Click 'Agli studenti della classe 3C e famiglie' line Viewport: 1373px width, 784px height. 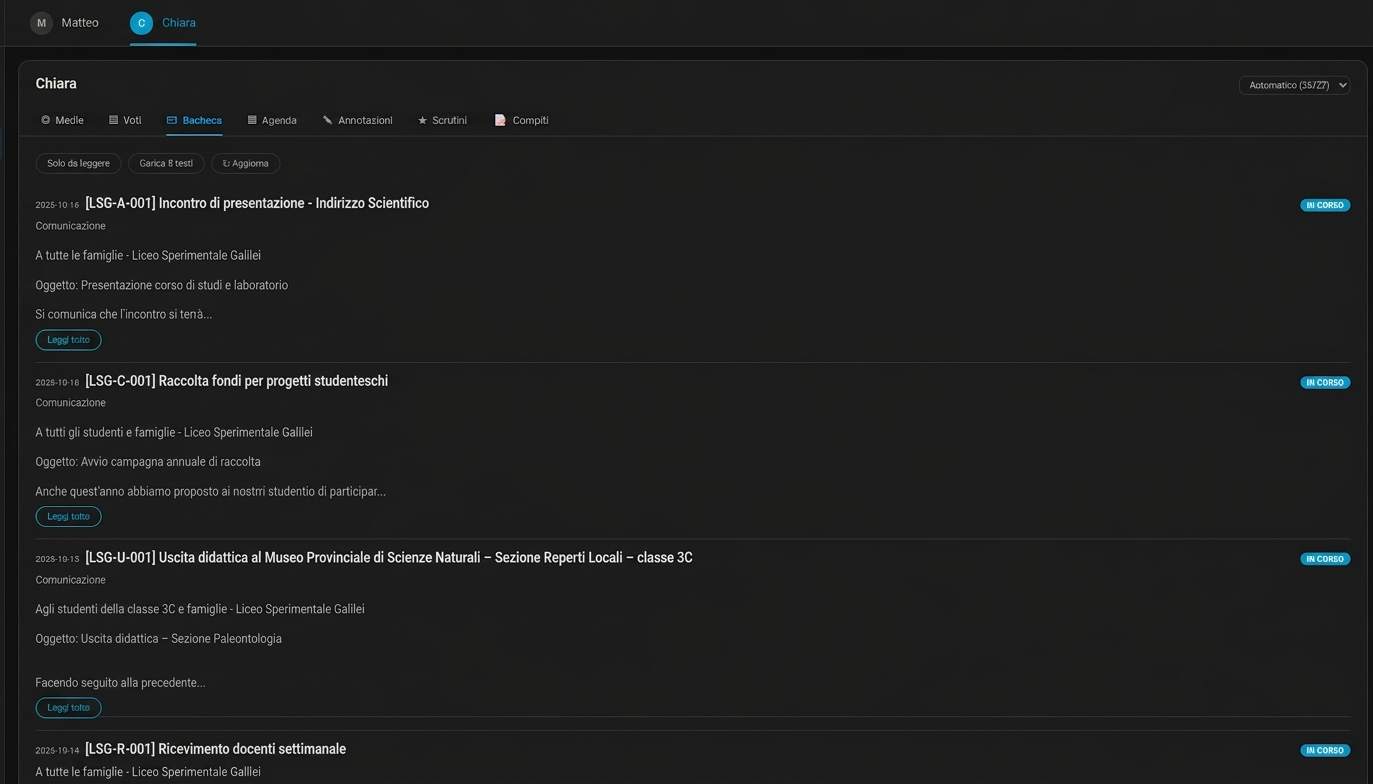(200, 609)
